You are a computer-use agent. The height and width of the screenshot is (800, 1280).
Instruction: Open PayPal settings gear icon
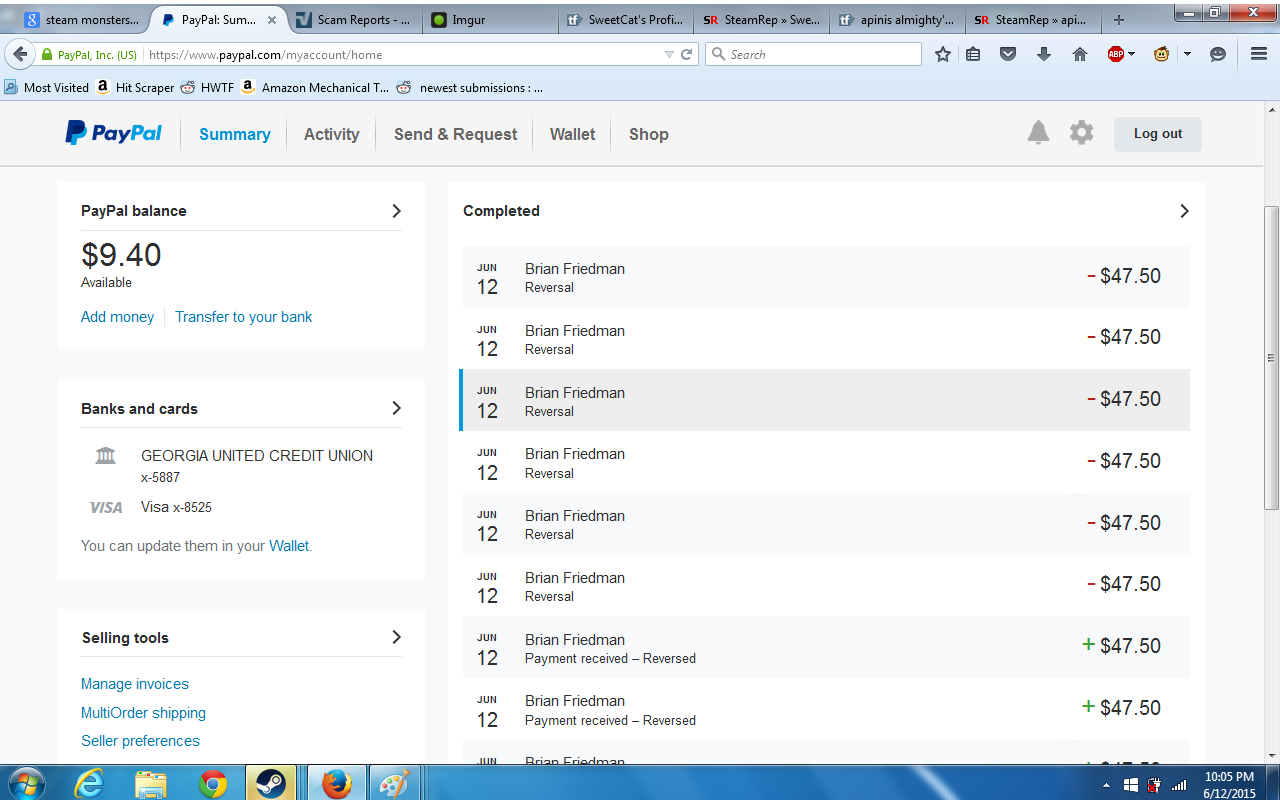(x=1081, y=133)
